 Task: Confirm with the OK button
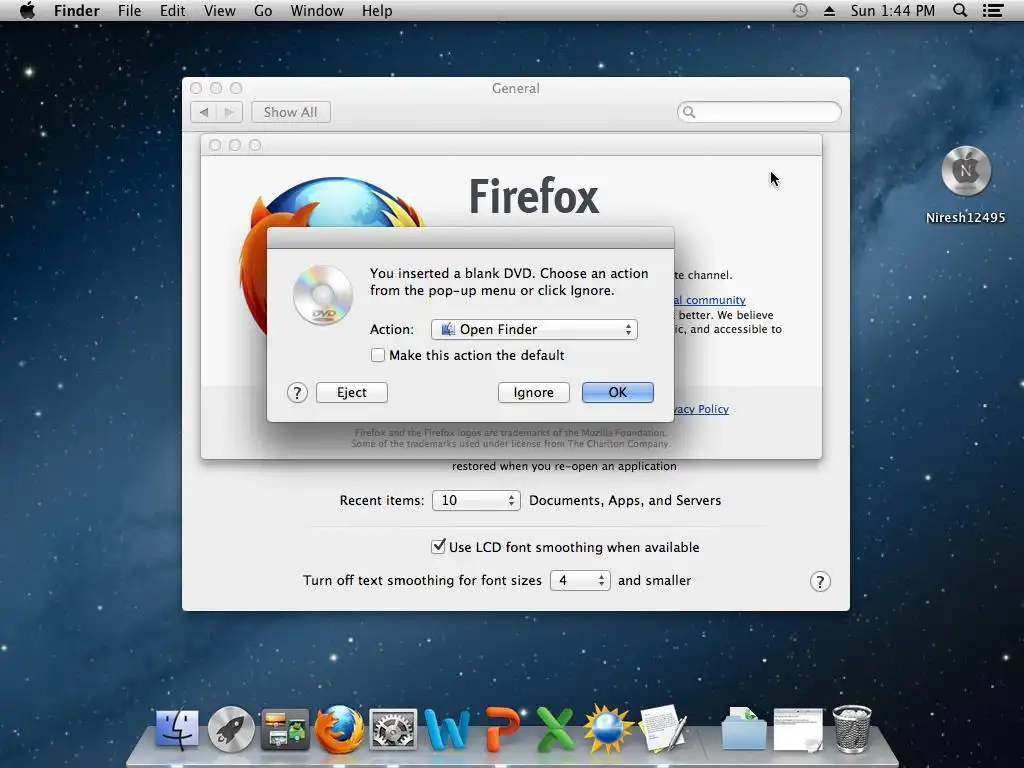tap(618, 392)
